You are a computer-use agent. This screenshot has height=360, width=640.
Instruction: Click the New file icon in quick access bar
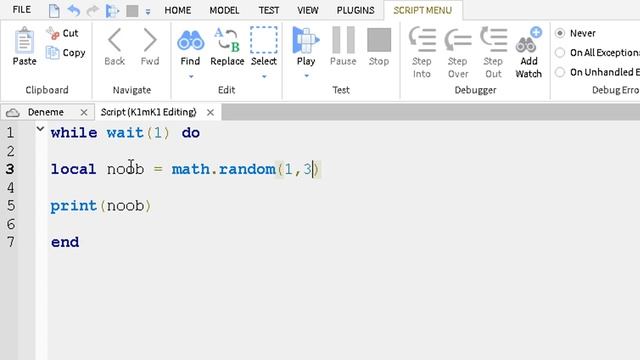(x=54, y=11)
